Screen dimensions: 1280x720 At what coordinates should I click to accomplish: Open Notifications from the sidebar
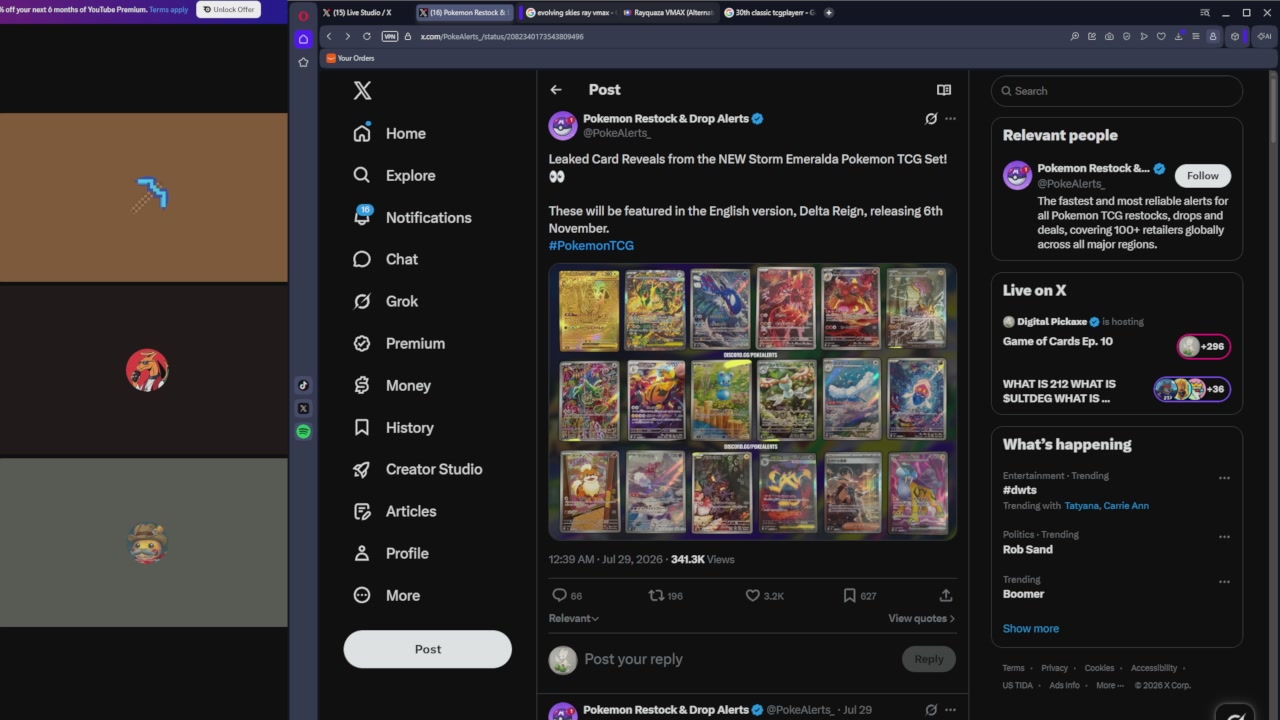[412, 217]
